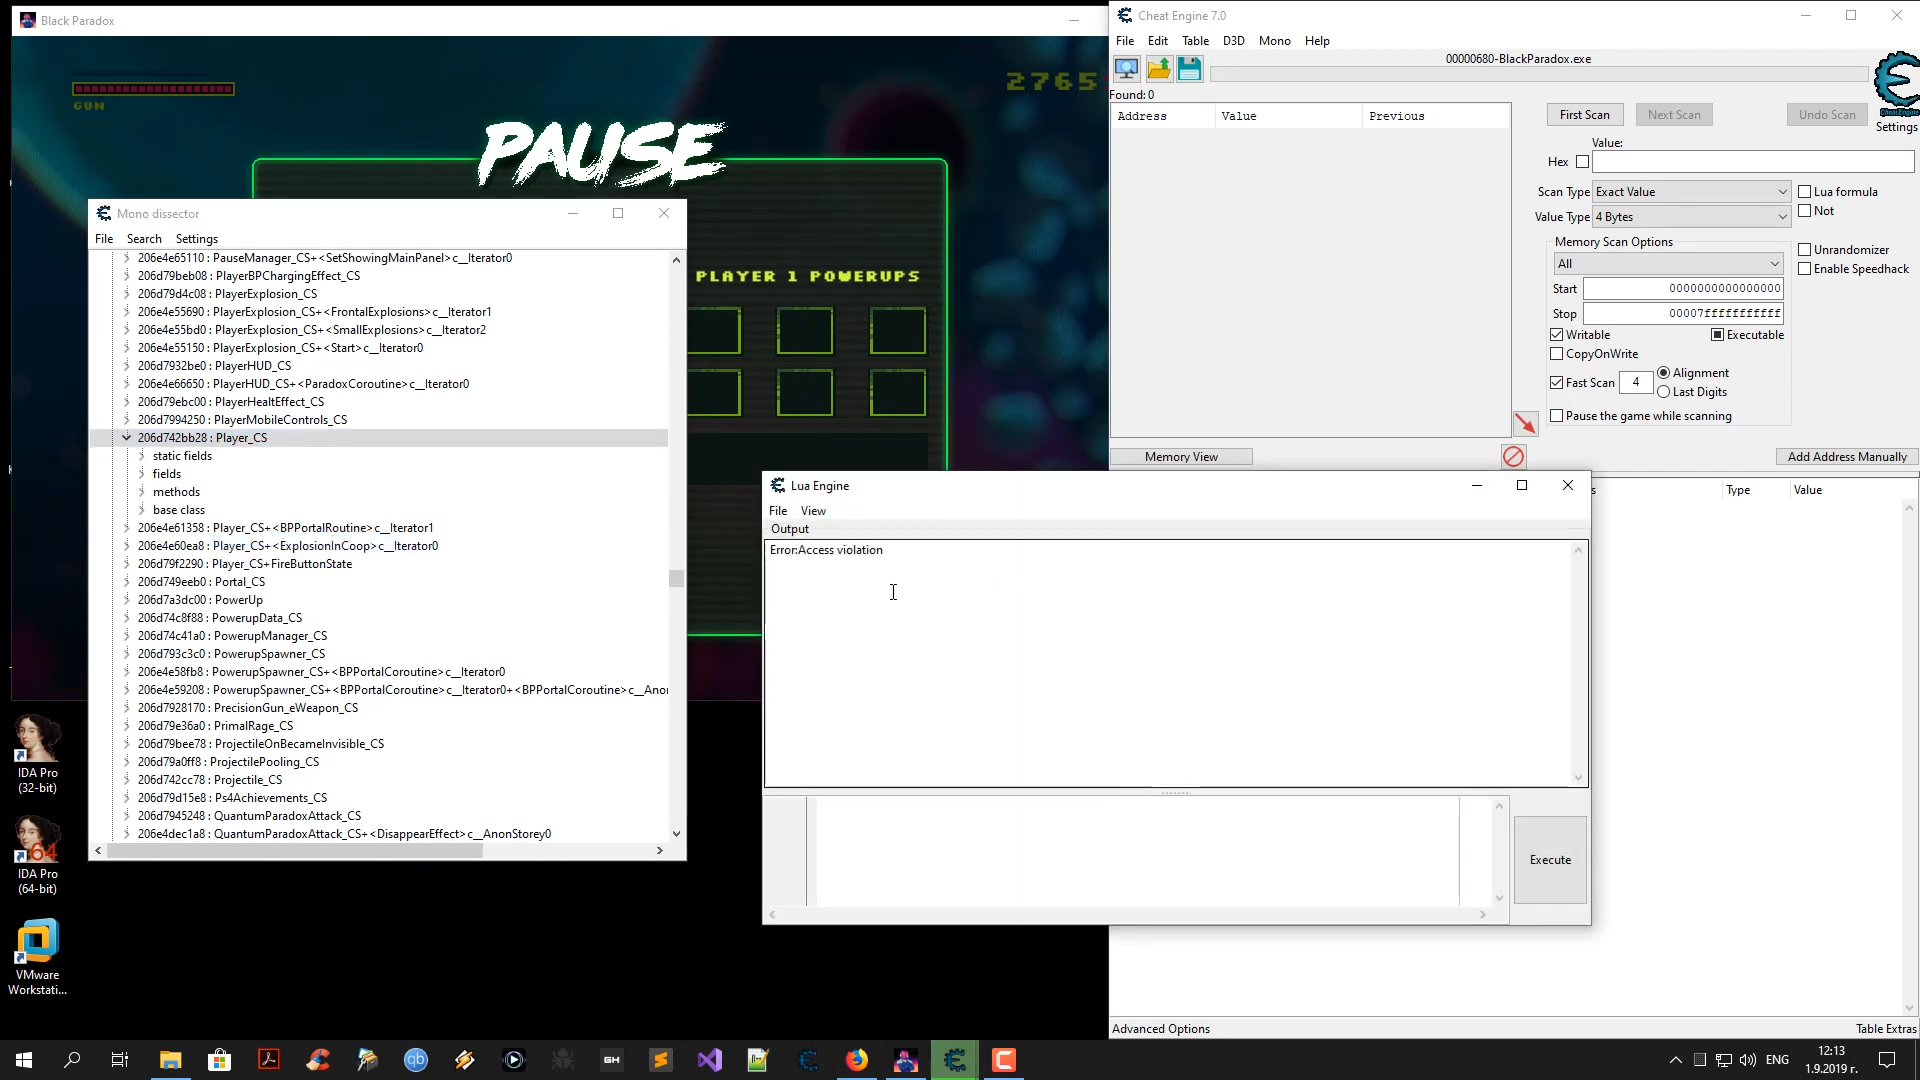Image resolution: width=1920 pixels, height=1080 pixels.
Task: Open the View menu in Lua Engine
Action: [813, 511]
